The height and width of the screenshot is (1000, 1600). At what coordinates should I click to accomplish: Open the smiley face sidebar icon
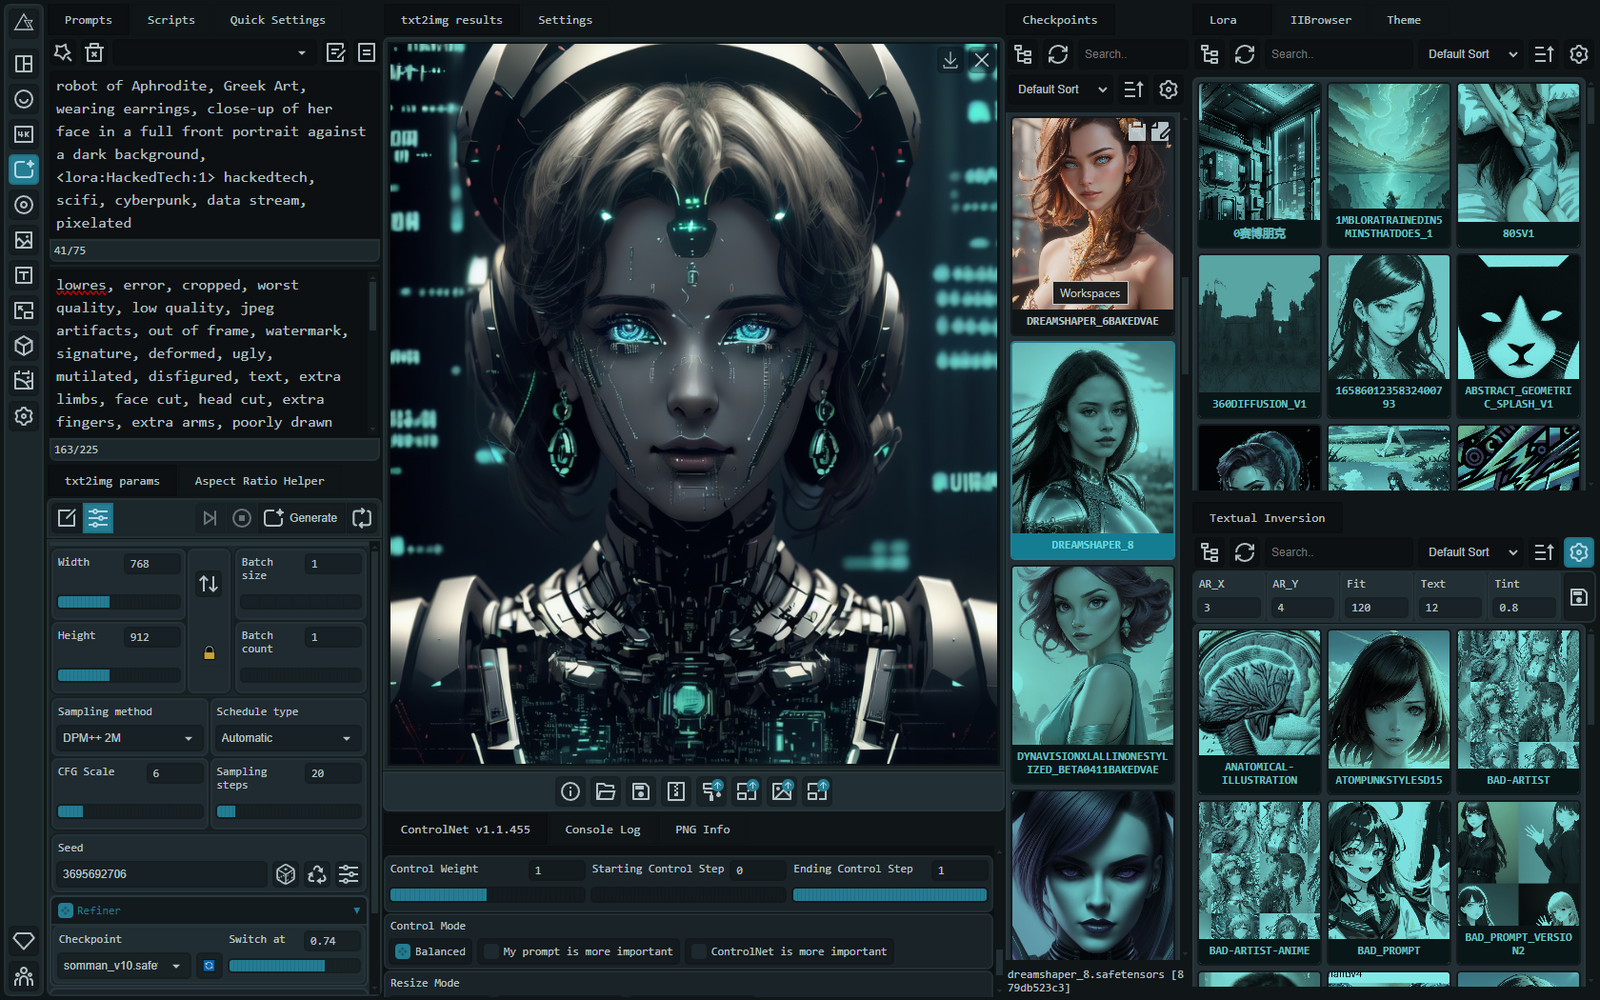click(x=24, y=99)
